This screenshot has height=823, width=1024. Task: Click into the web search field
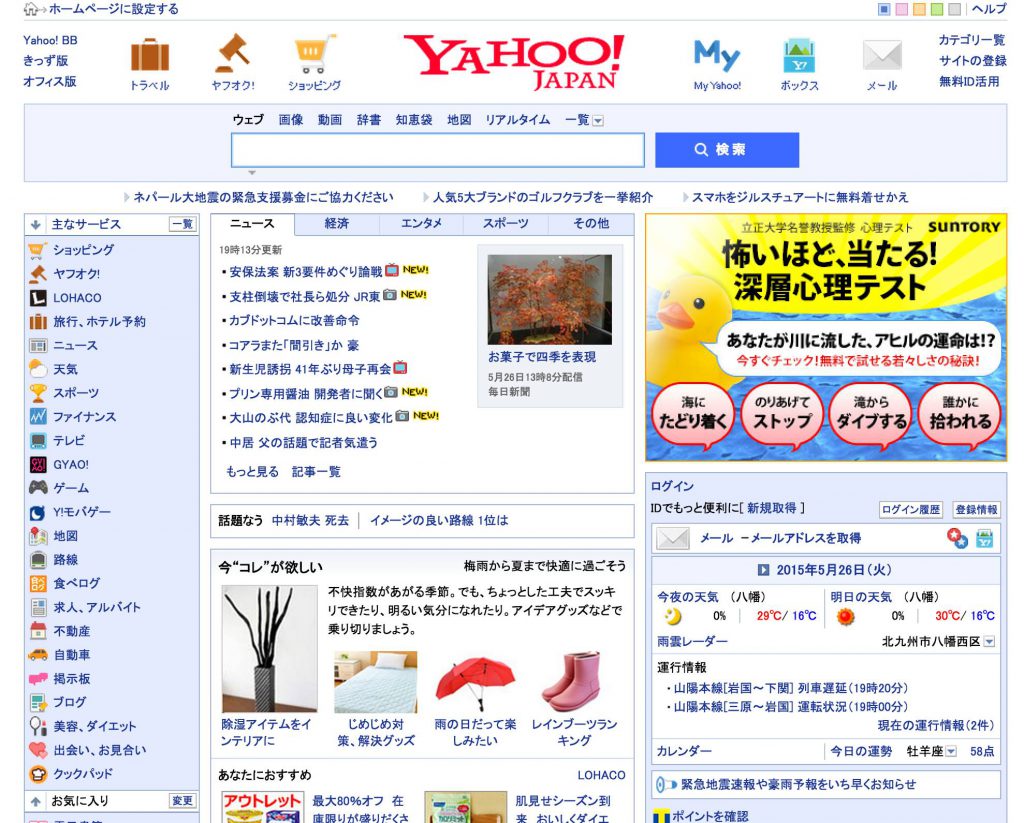[438, 150]
